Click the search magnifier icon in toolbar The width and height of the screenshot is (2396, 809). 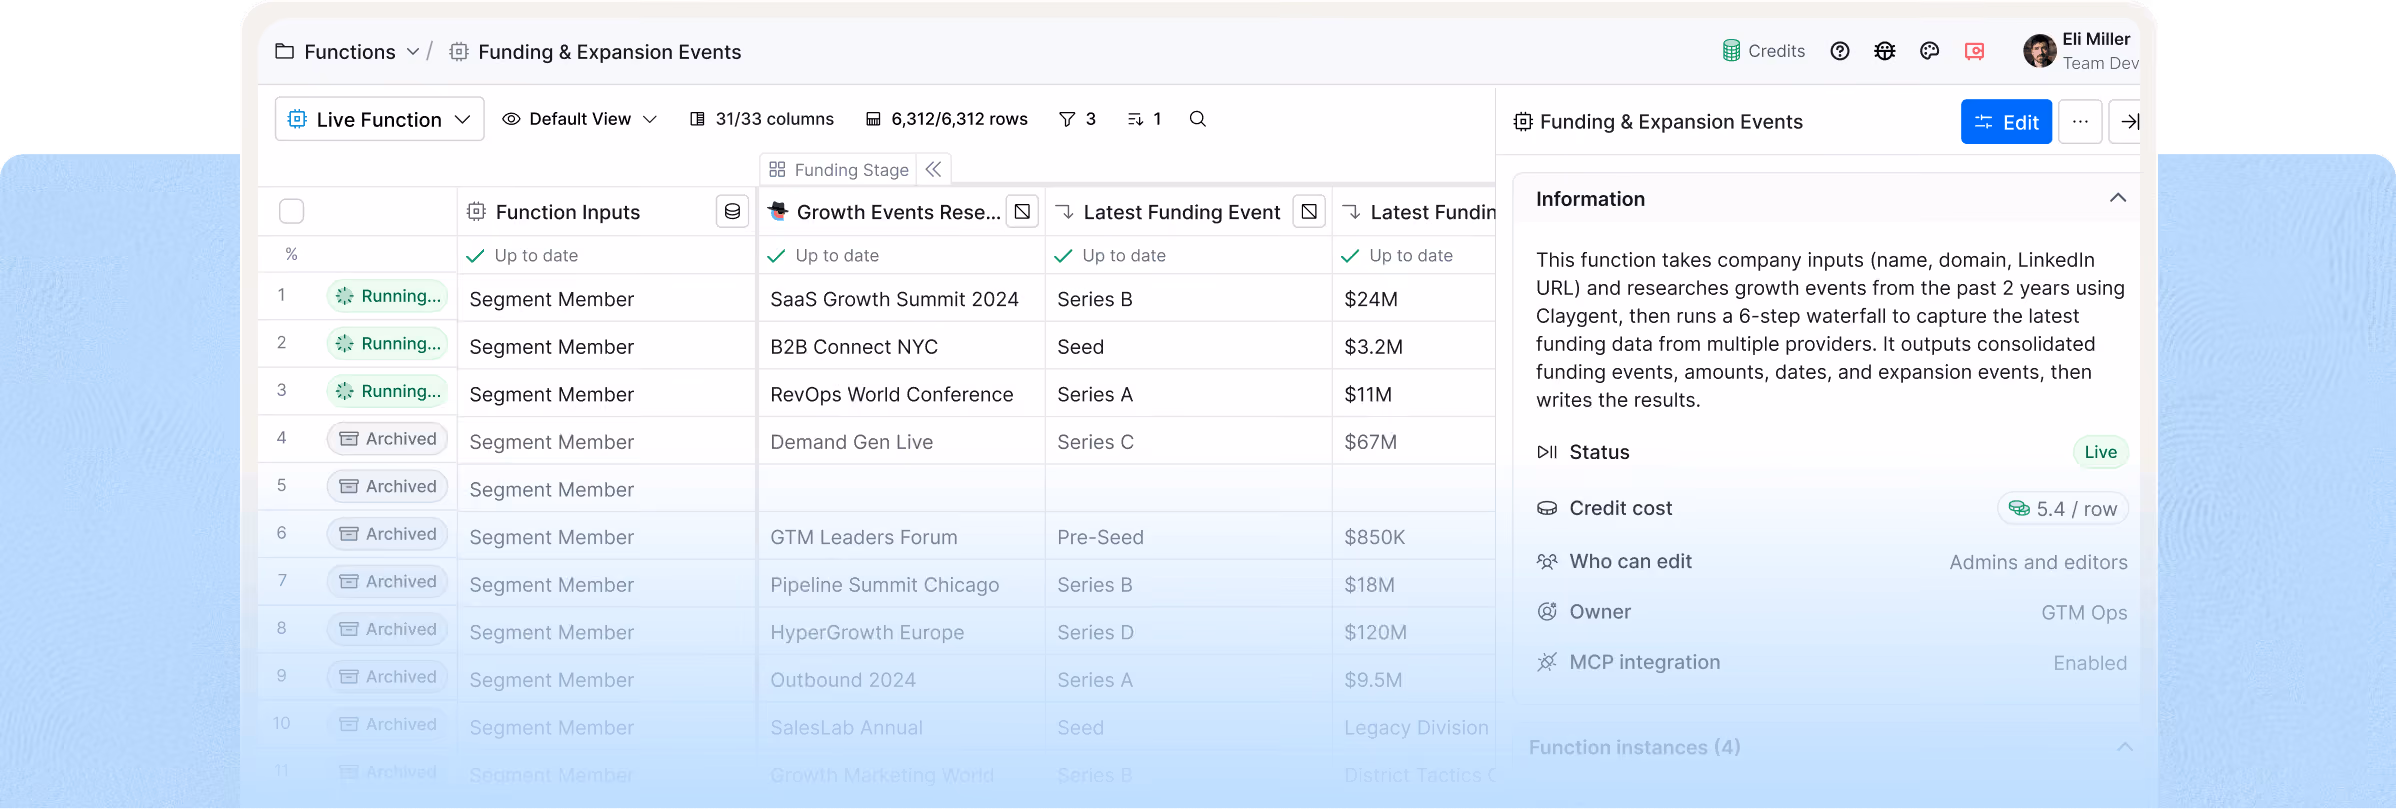(1197, 119)
